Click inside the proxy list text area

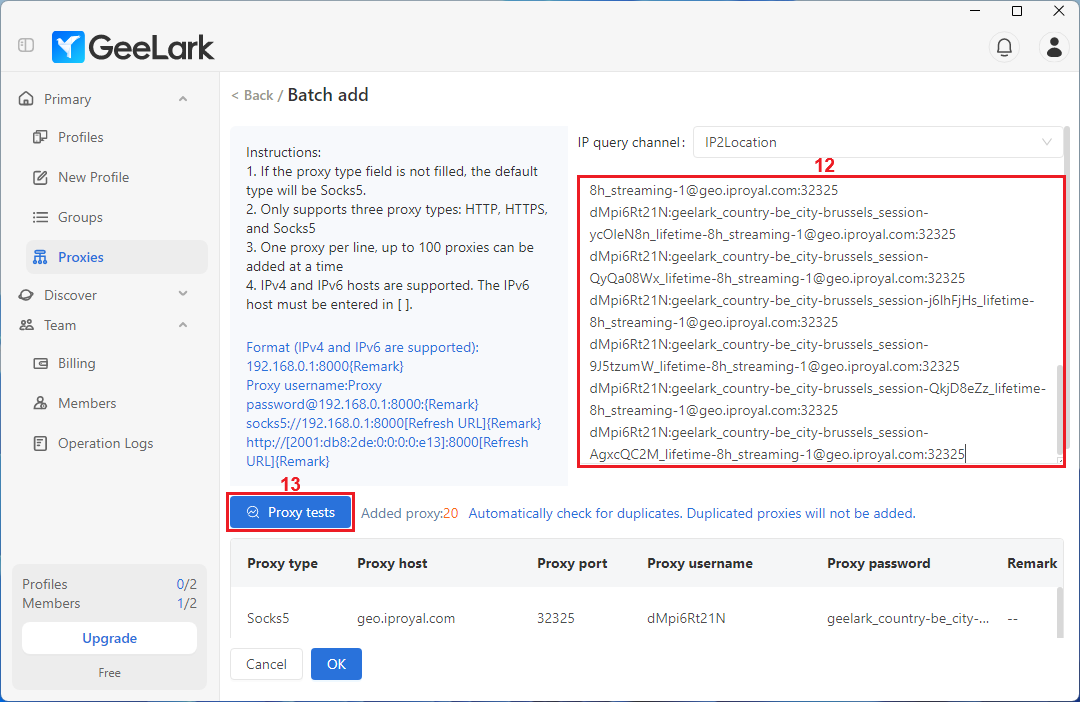(x=820, y=322)
